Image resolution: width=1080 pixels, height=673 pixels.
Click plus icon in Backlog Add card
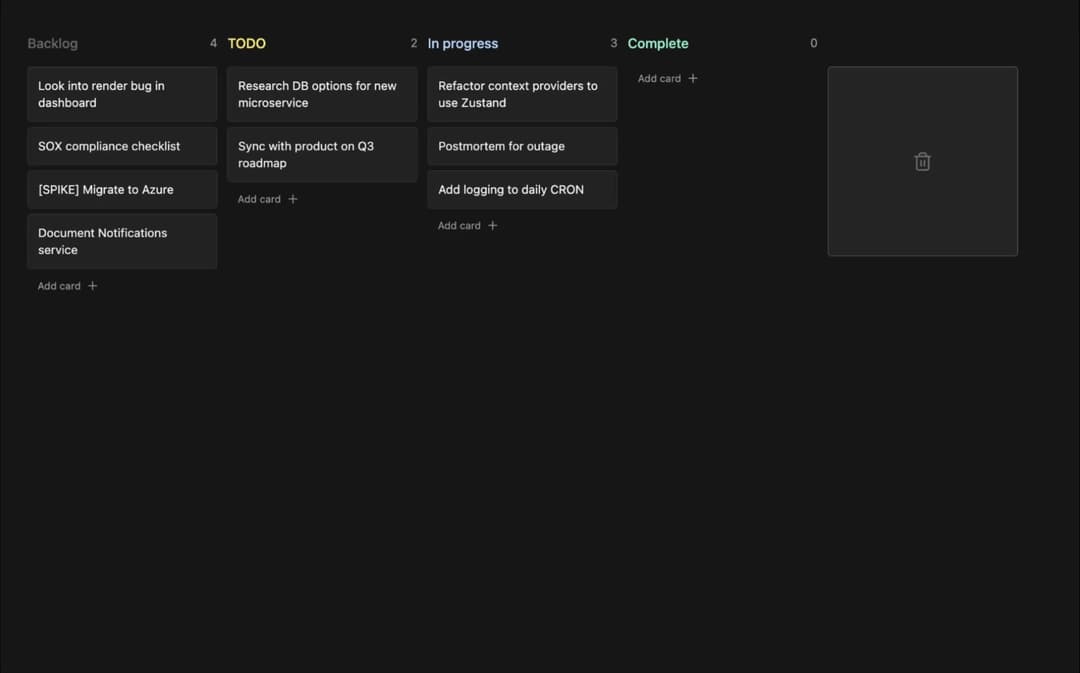tap(92, 285)
